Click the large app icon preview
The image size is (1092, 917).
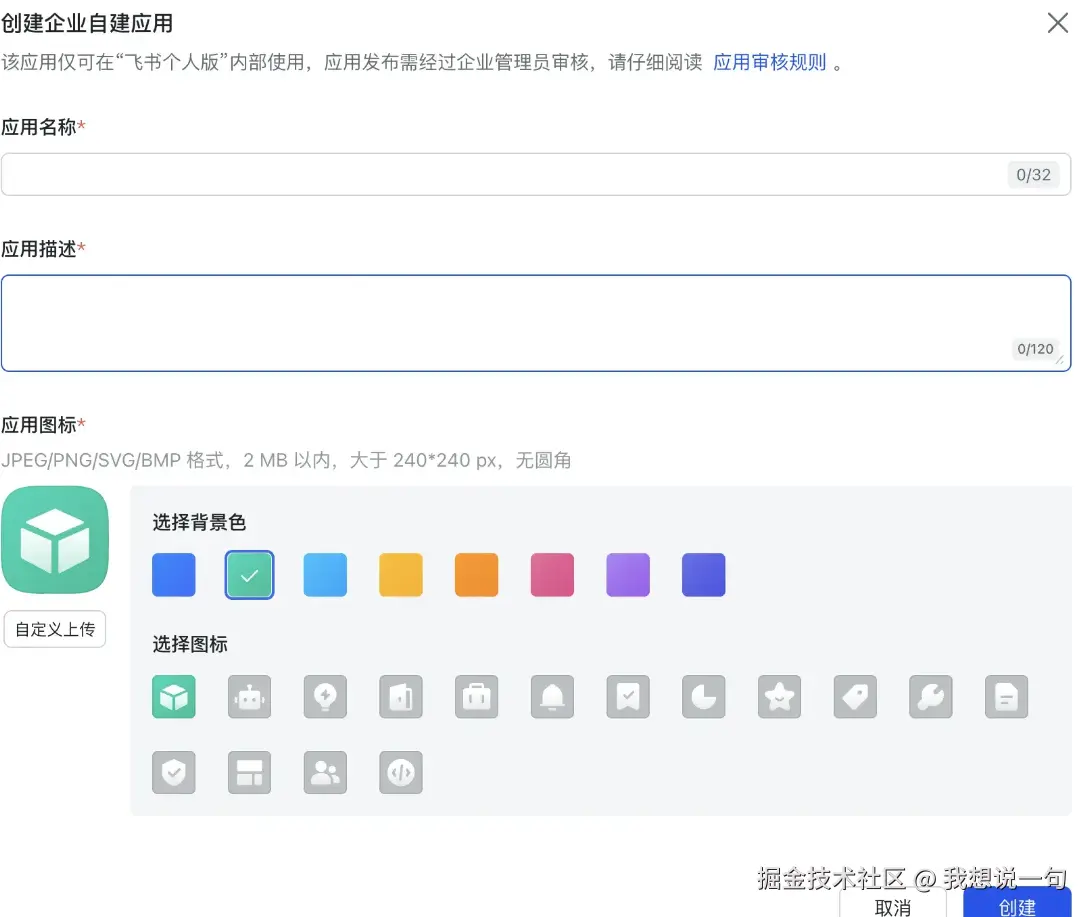(55, 540)
